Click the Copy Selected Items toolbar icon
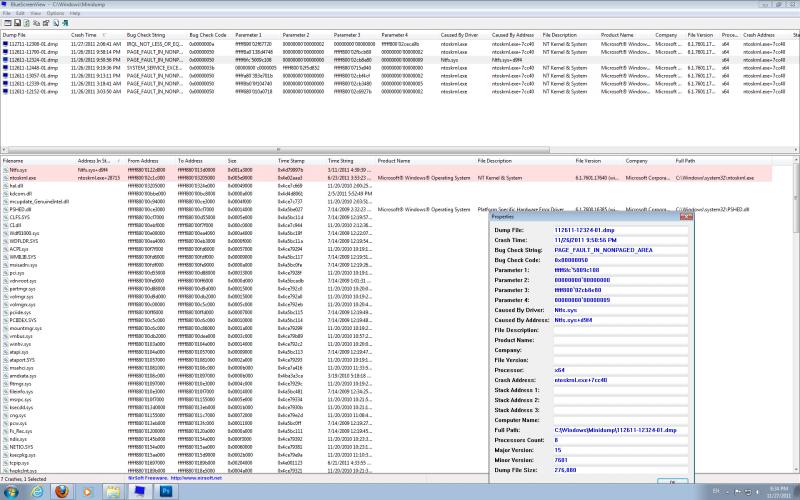Image resolution: width=800 pixels, height=500 pixels. 36,23
